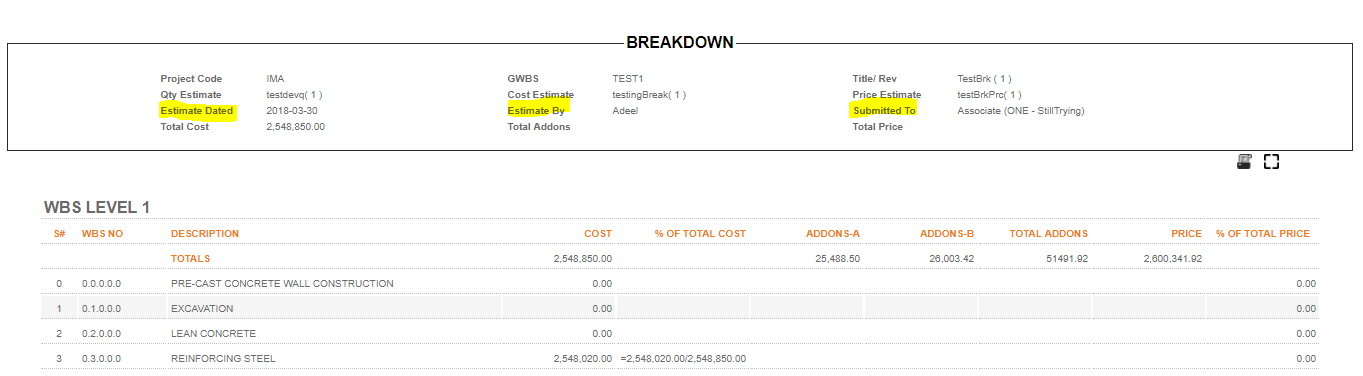The height and width of the screenshot is (376, 1363).
Task: Click the highlighted Submitted To label
Action: [x=884, y=111]
